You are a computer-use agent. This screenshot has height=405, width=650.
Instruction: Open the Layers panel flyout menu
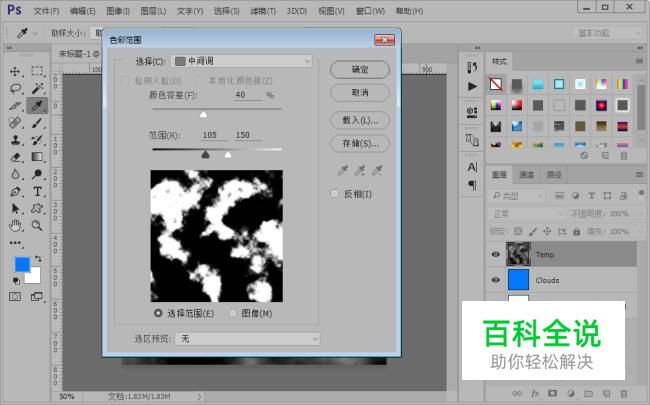click(x=639, y=175)
